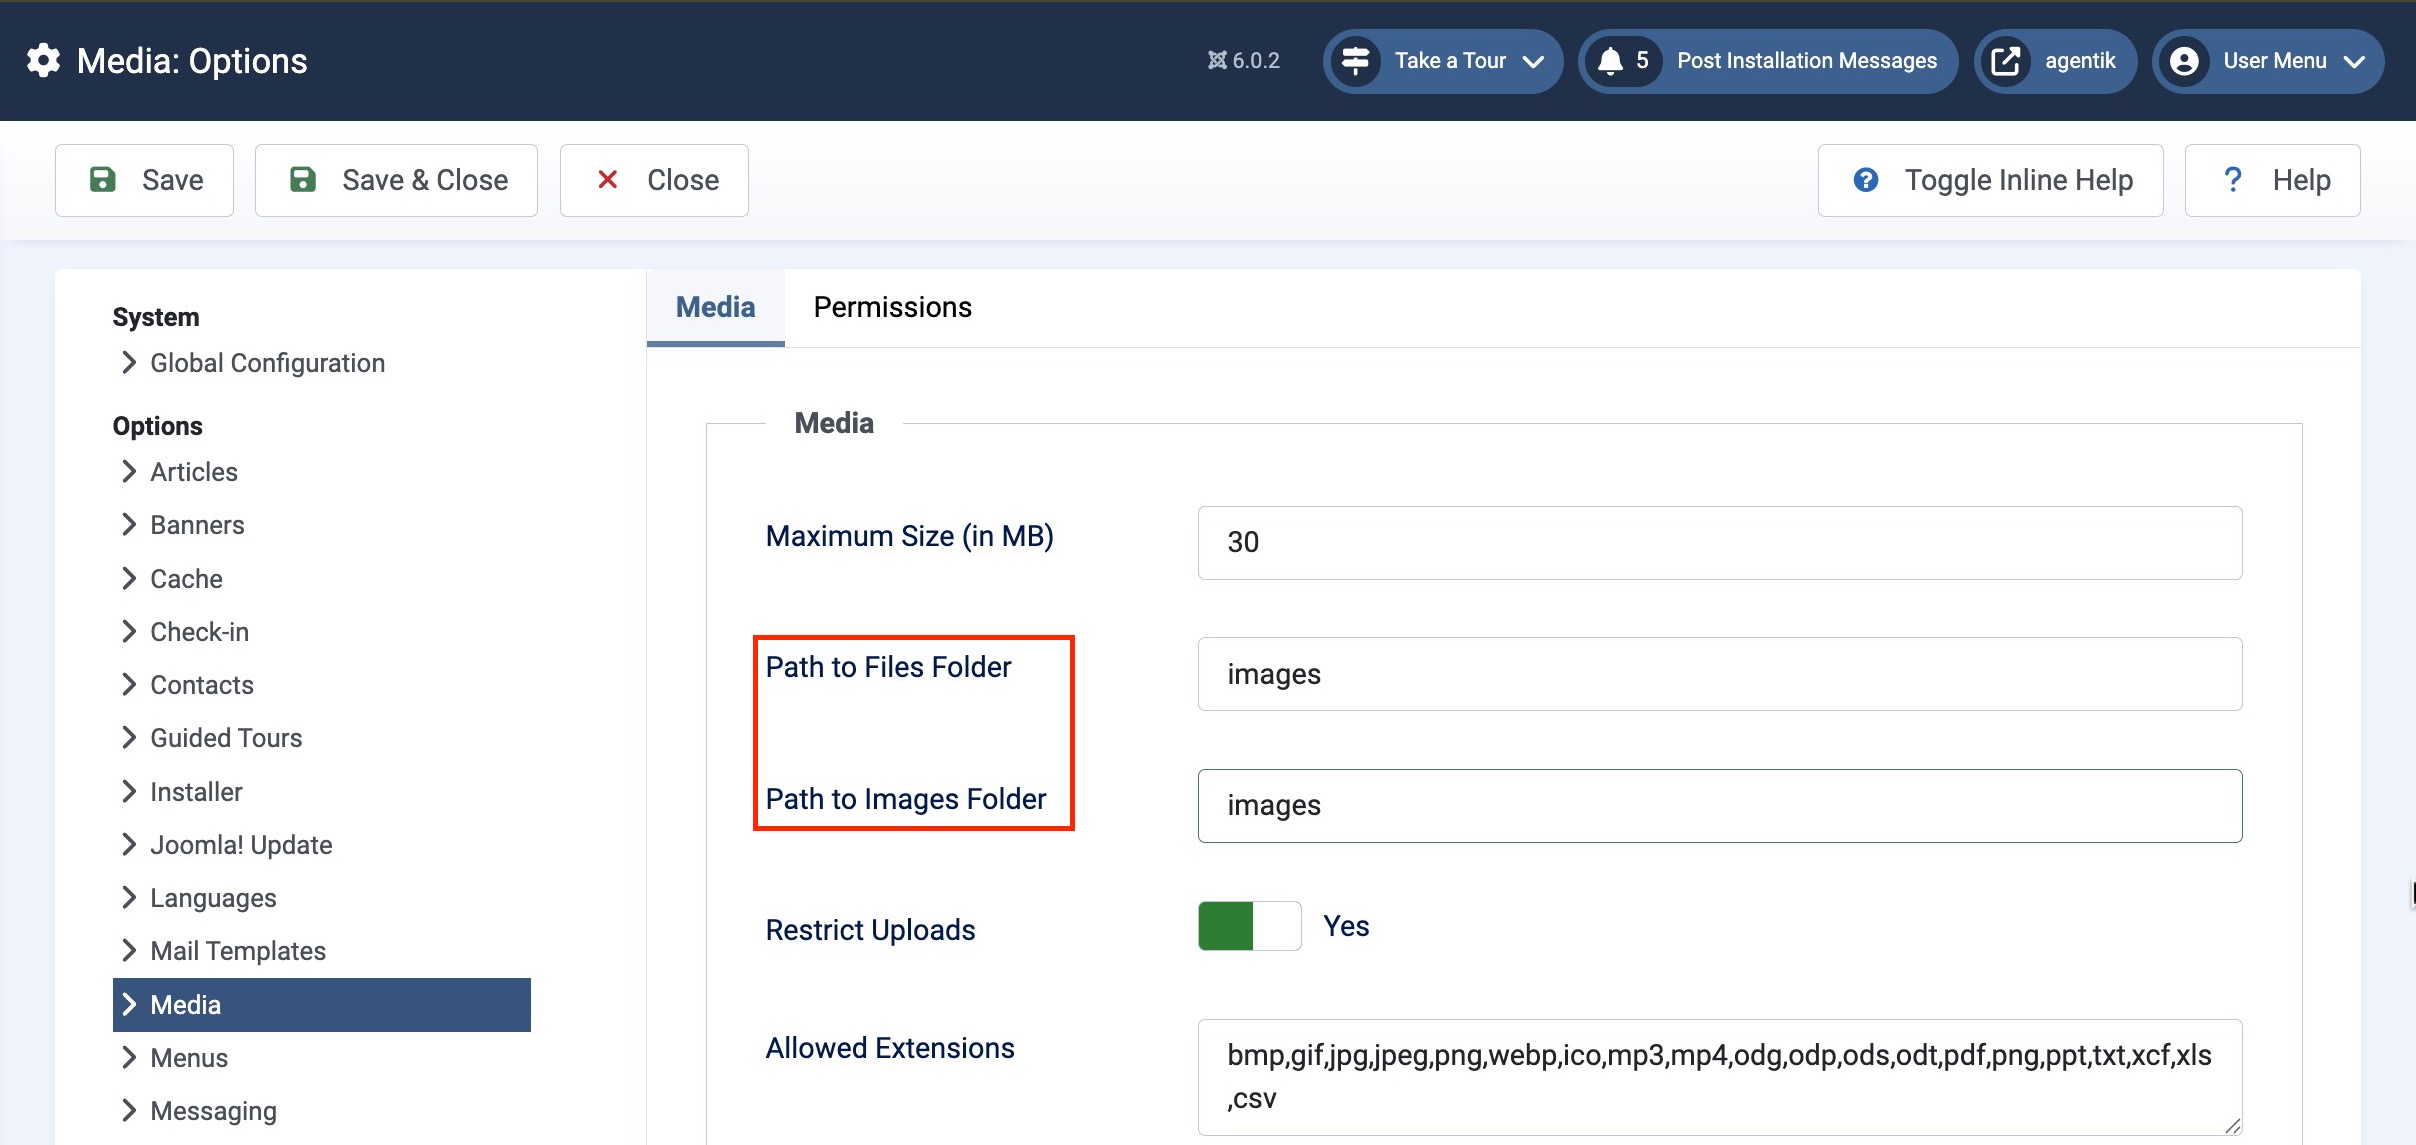Toggle the Restrict Uploads switch
This screenshot has width=2416, height=1145.
point(1249,926)
